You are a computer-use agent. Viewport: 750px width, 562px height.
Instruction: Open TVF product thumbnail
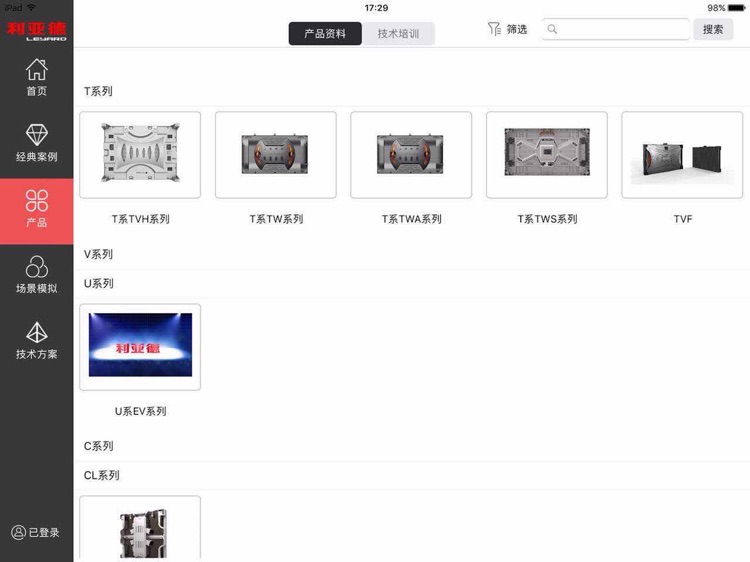(x=682, y=155)
